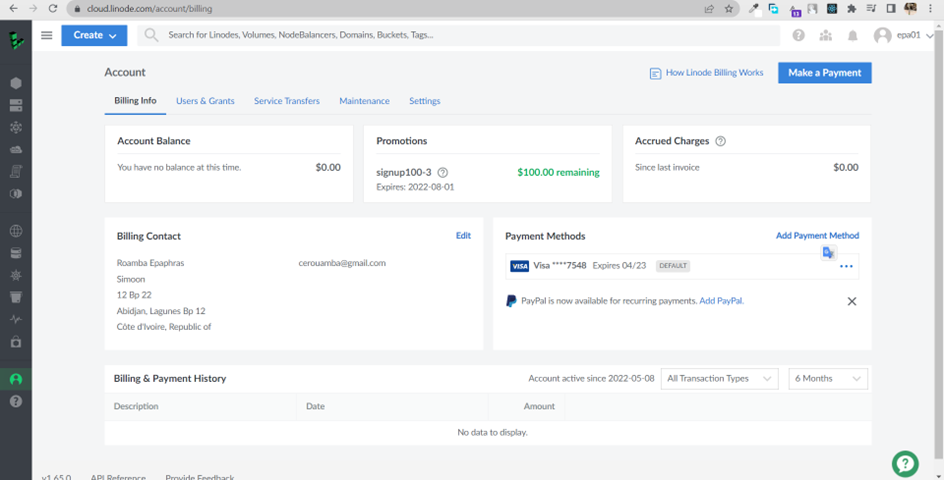Click the Date column header

tap(315, 407)
